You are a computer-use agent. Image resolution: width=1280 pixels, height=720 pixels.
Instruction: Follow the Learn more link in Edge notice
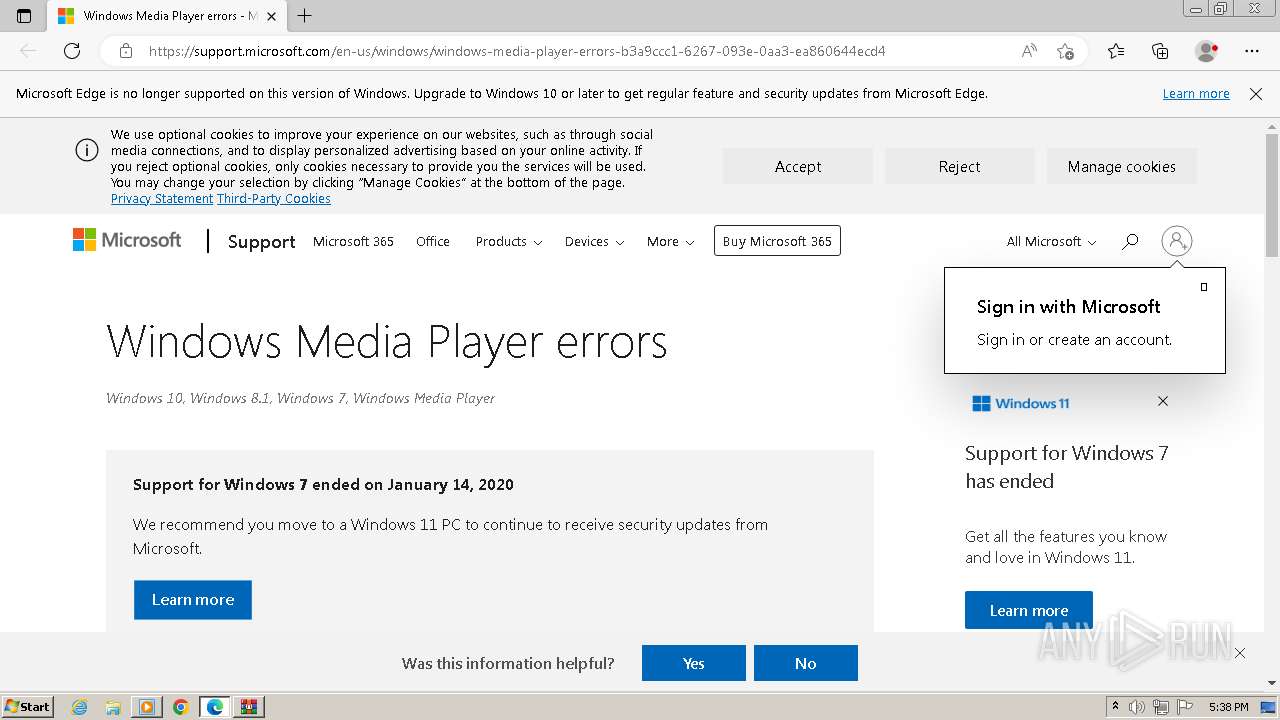(x=1196, y=93)
